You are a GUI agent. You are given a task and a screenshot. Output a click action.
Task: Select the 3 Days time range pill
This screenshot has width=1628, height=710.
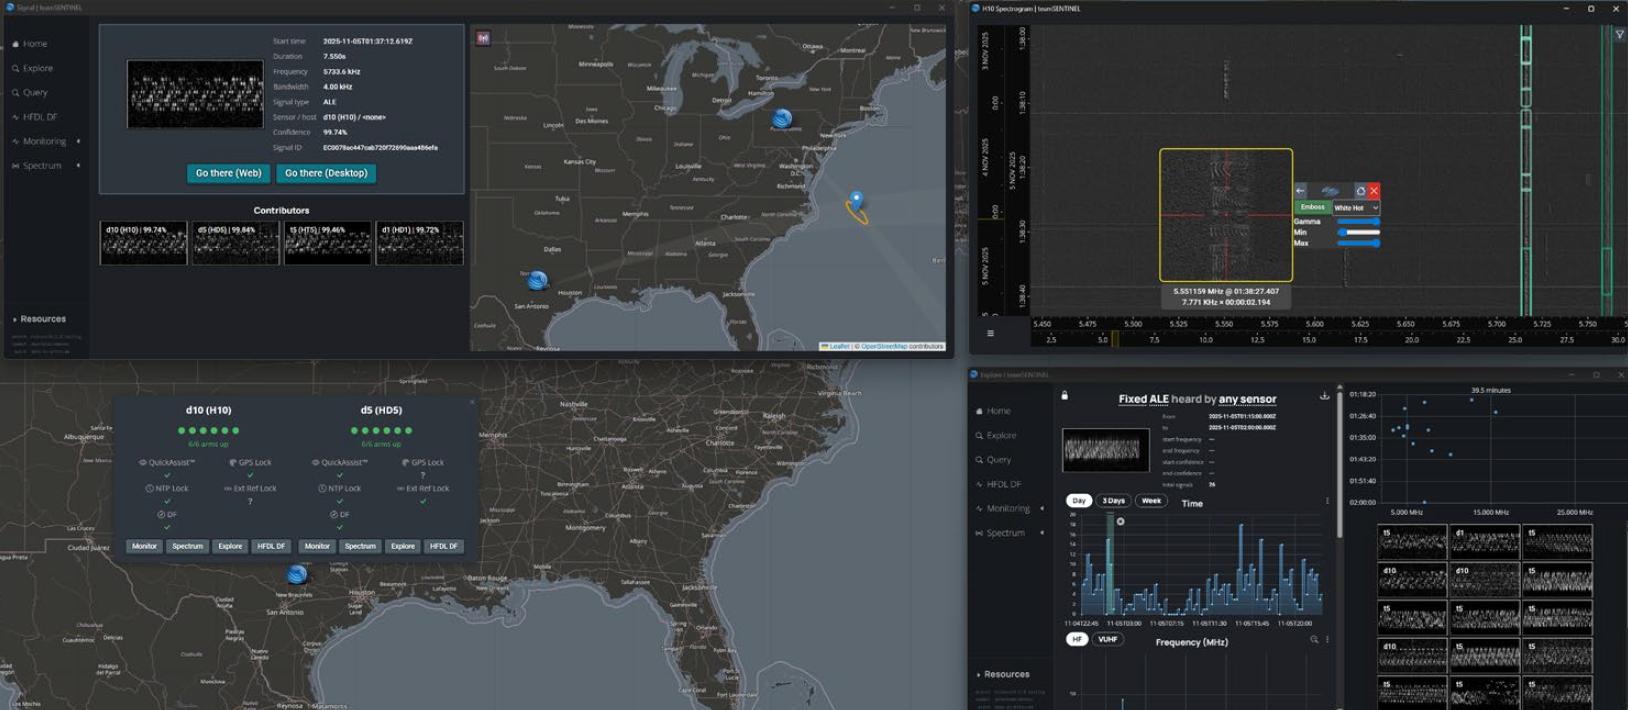(x=1113, y=501)
